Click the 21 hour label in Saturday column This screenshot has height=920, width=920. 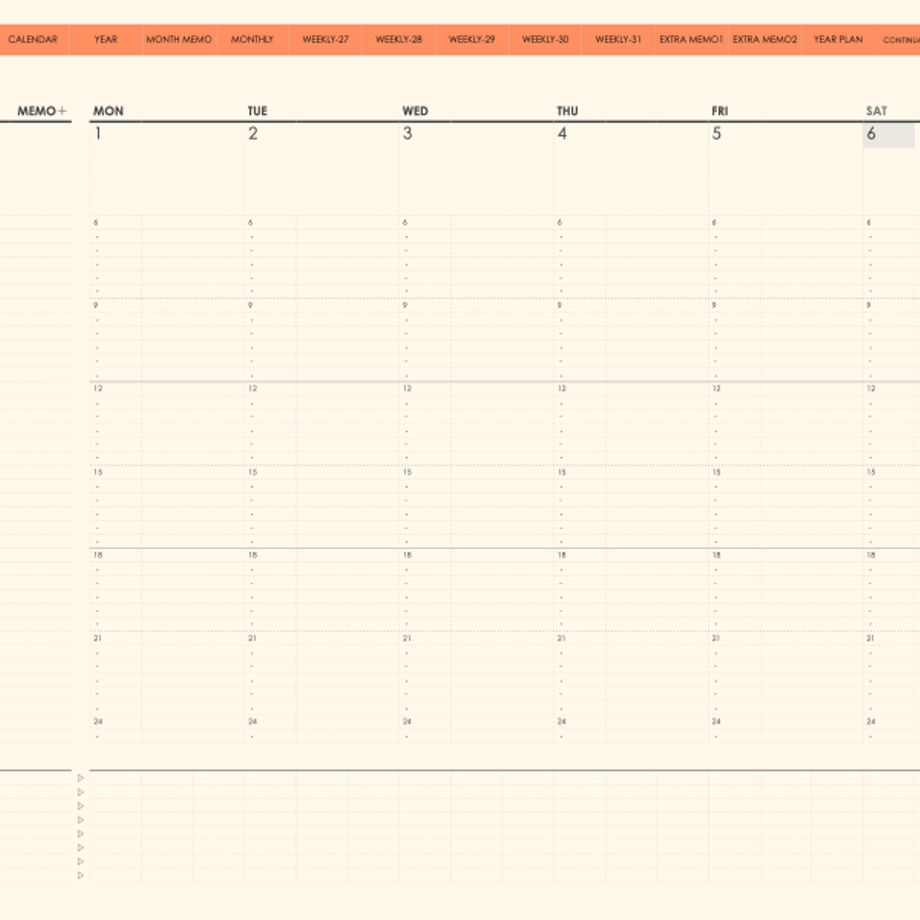point(871,638)
